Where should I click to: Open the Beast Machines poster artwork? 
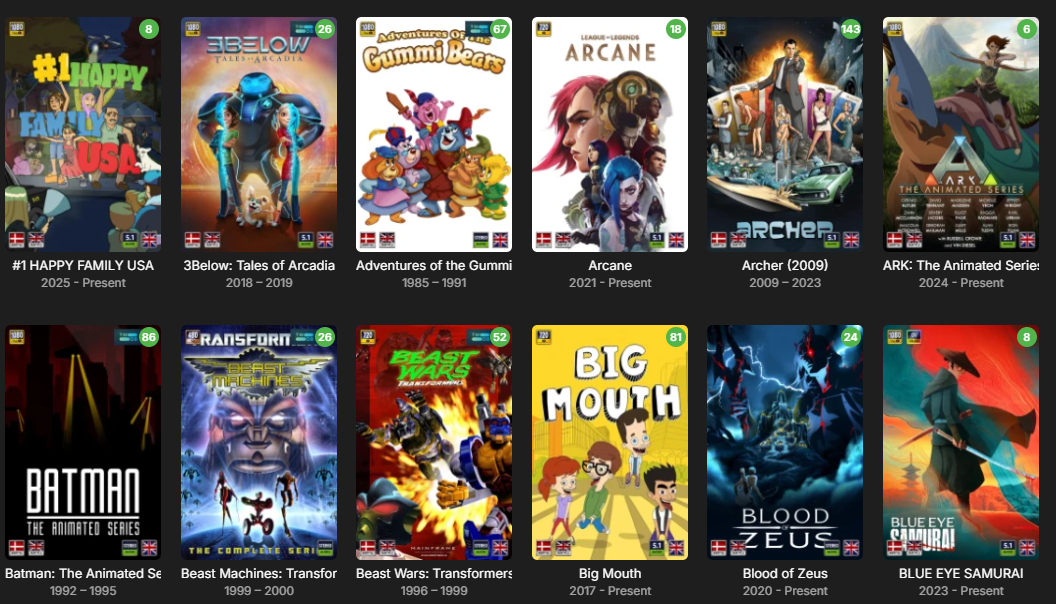coord(259,442)
